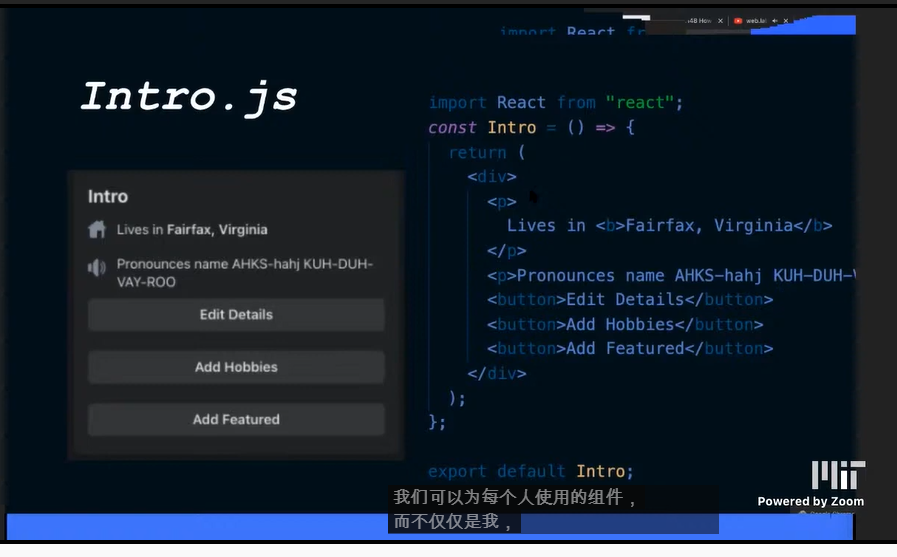Close the web.lab browser tab
This screenshot has height=557, width=897.
[785, 21]
